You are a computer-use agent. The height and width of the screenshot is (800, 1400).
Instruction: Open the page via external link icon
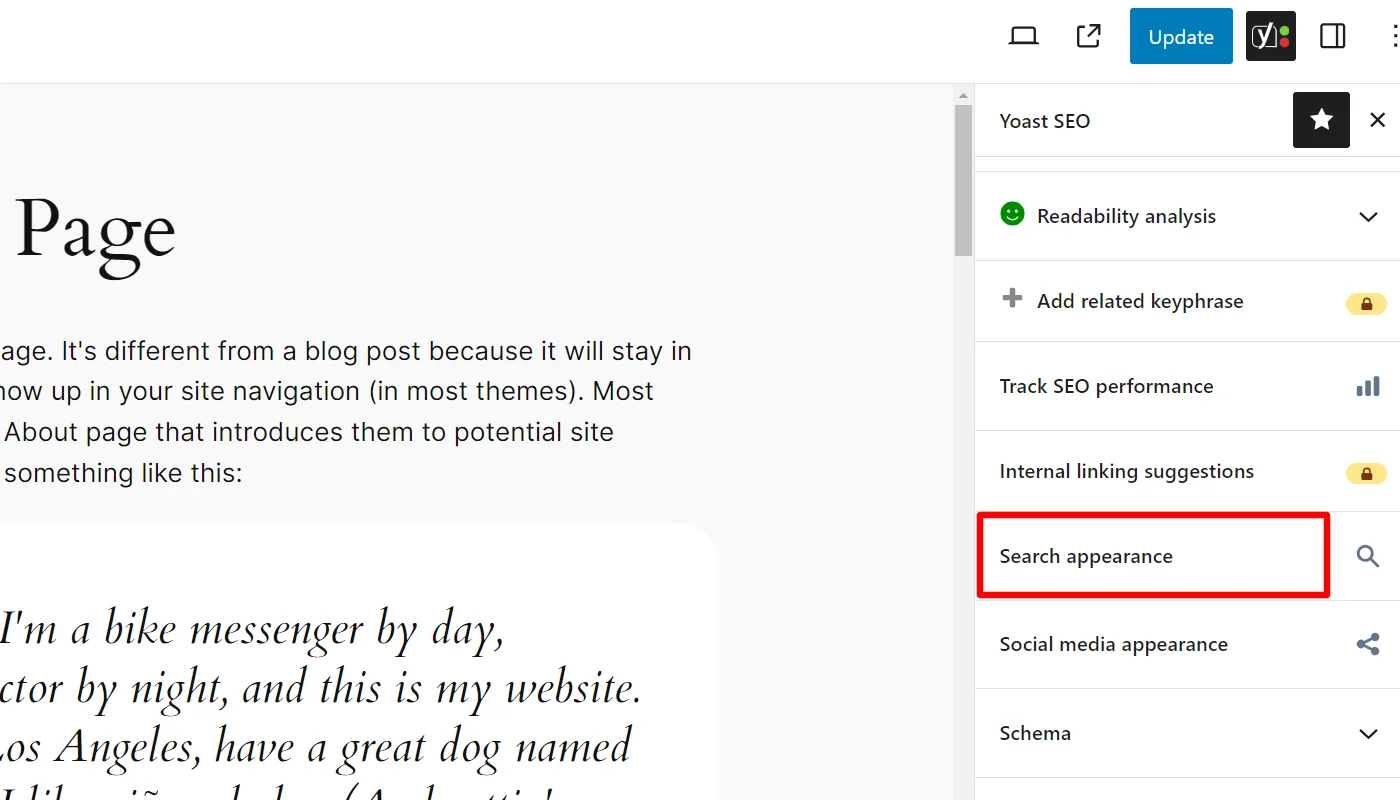tap(1088, 37)
